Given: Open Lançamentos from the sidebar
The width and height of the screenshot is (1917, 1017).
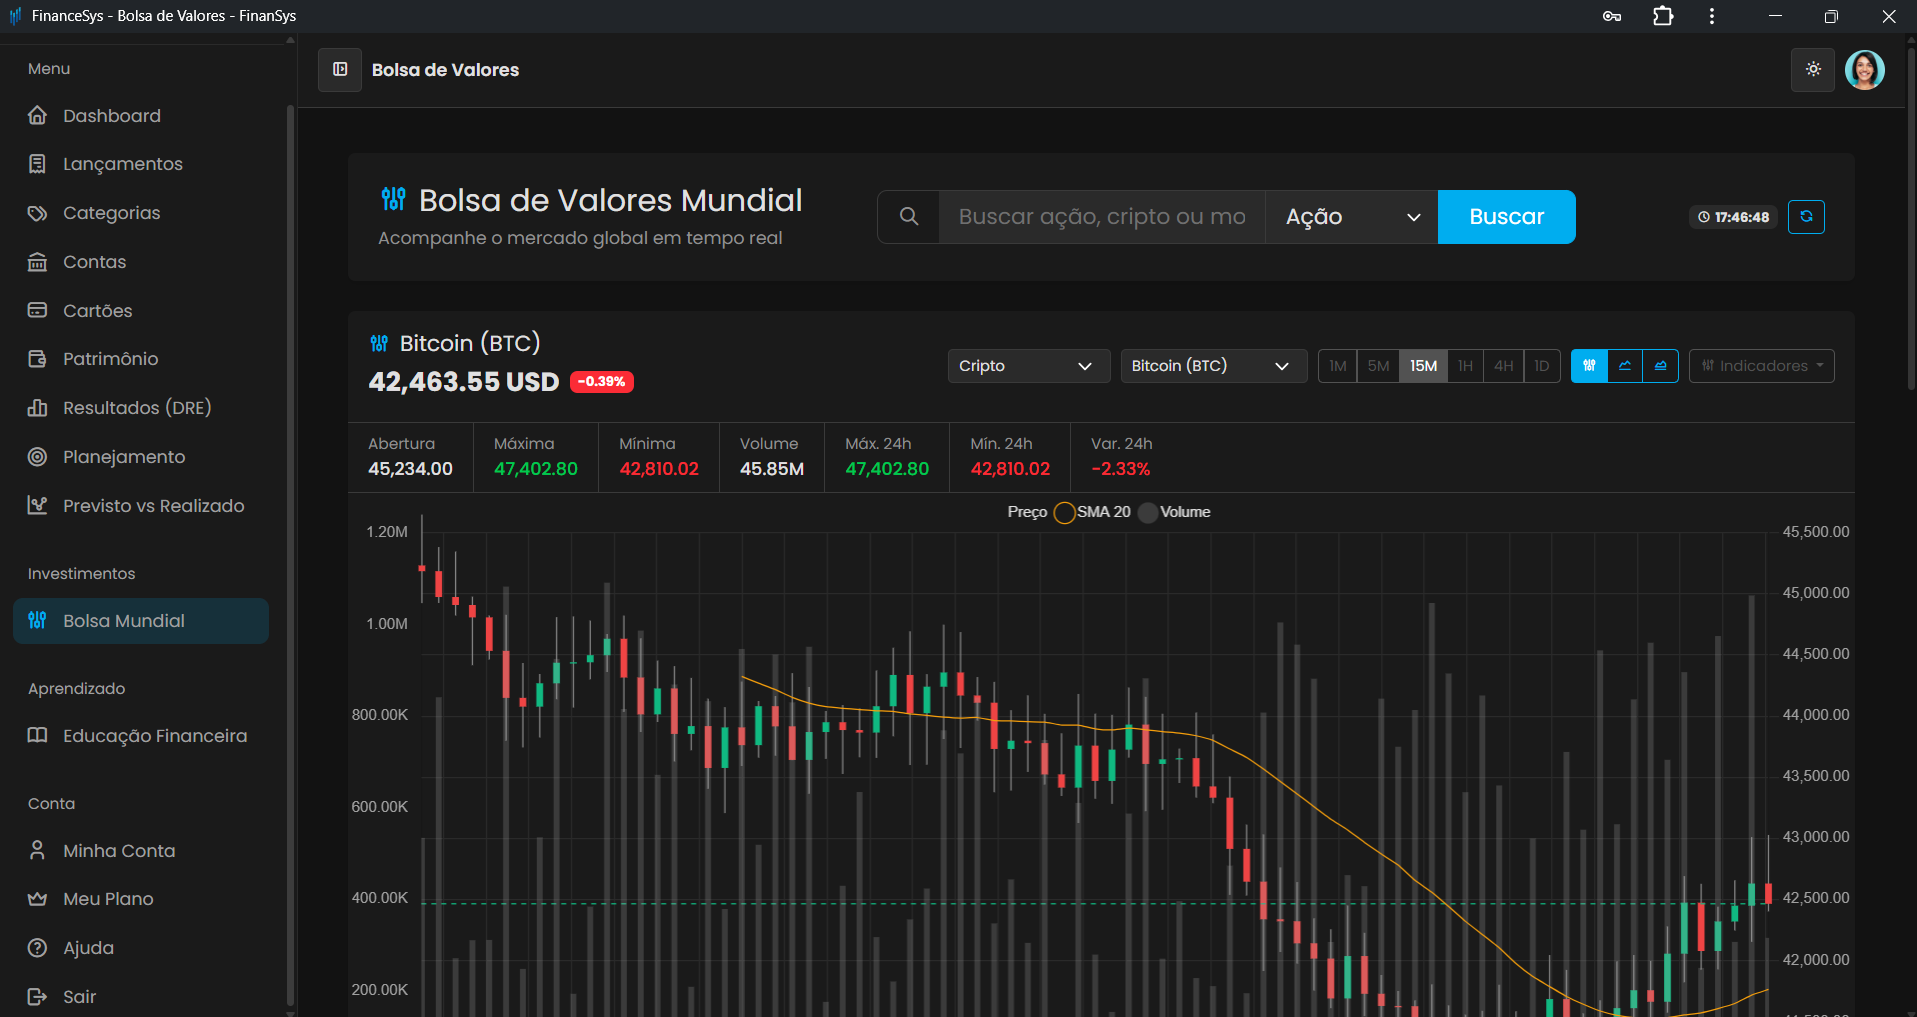Looking at the screenshot, I should (x=123, y=163).
